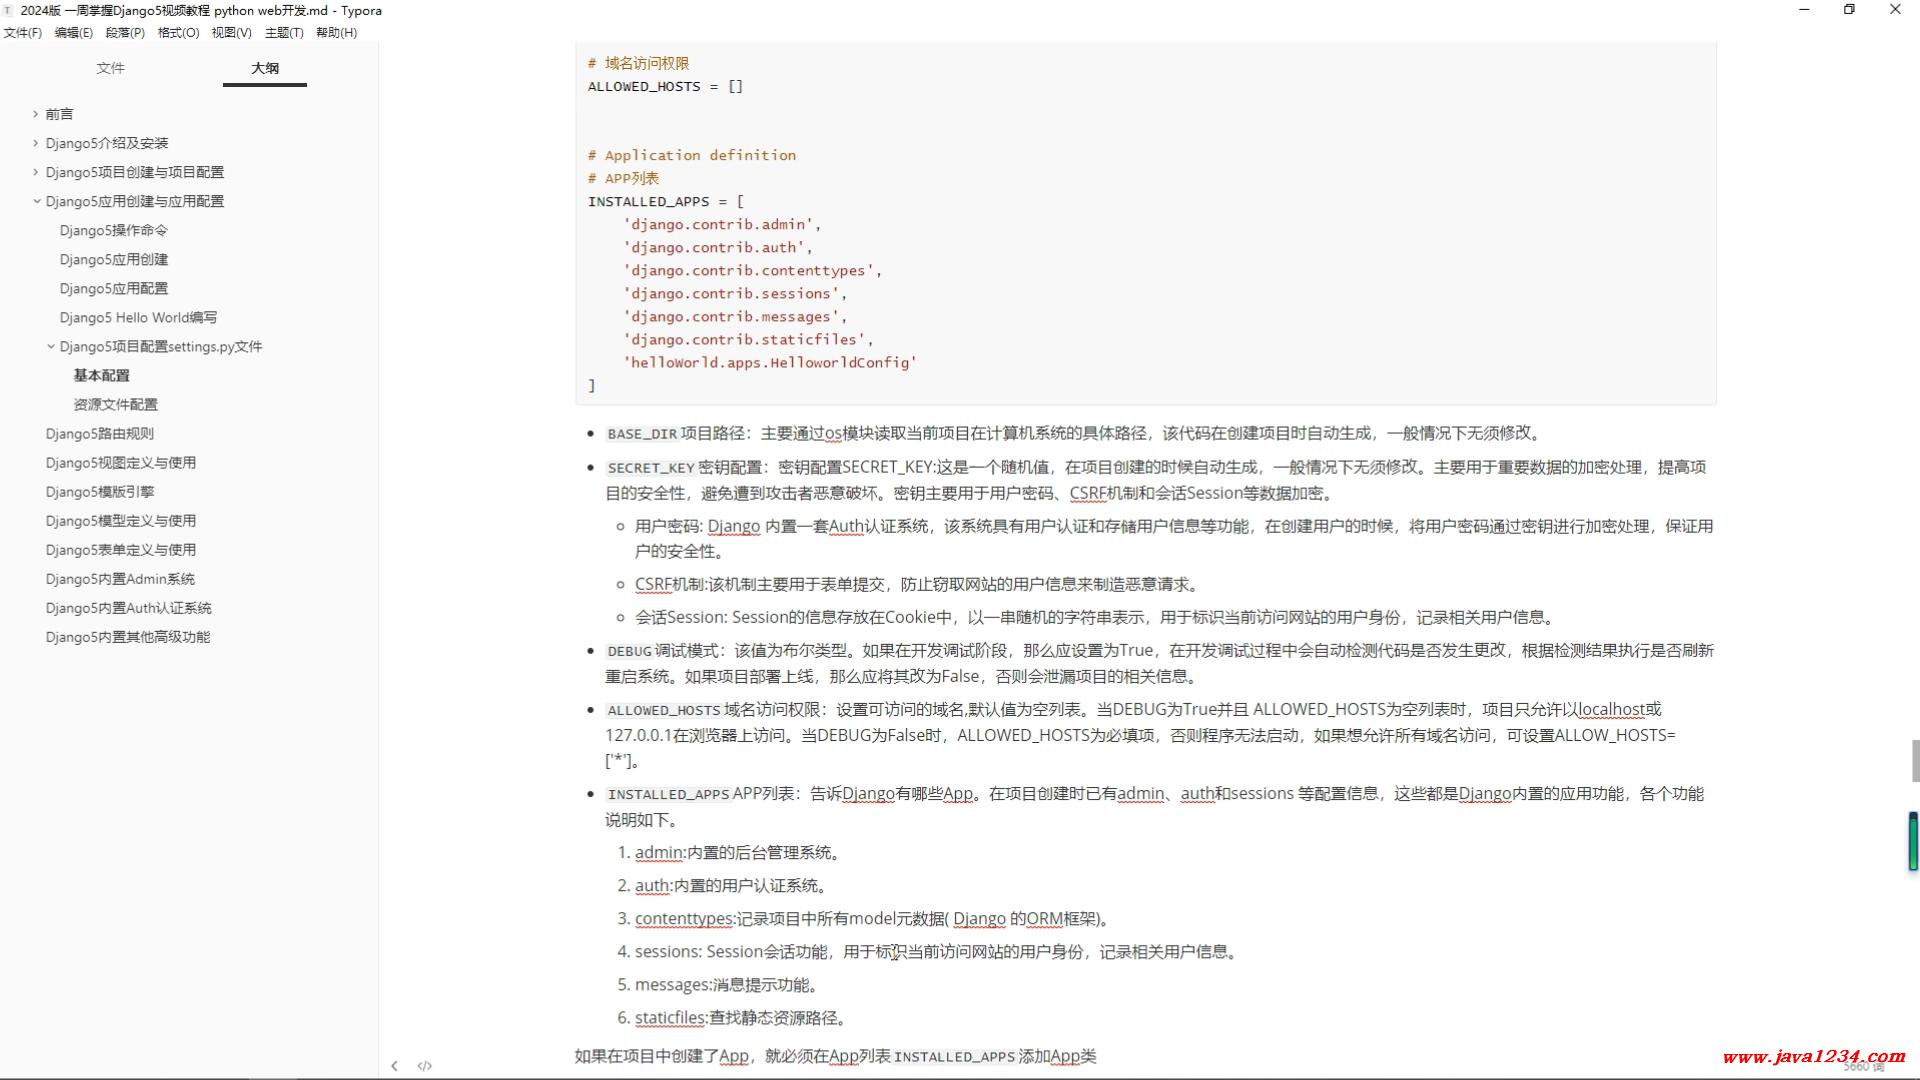Jump to Django5模型定义与使用 section
Viewport: 1920px width, 1080px height.
pyautogui.click(x=120, y=520)
